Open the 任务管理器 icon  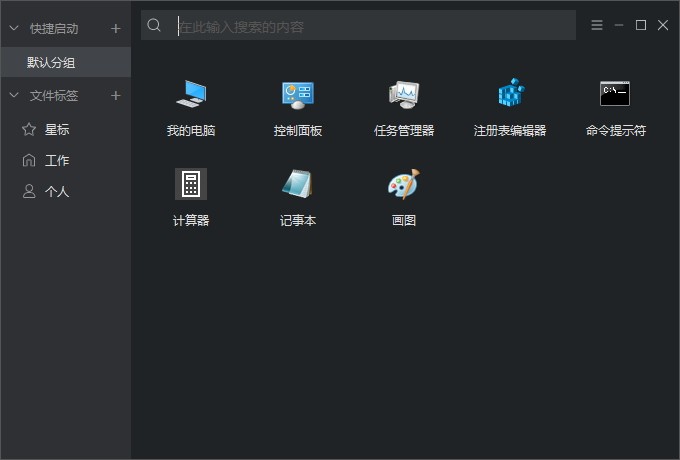pos(404,94)
